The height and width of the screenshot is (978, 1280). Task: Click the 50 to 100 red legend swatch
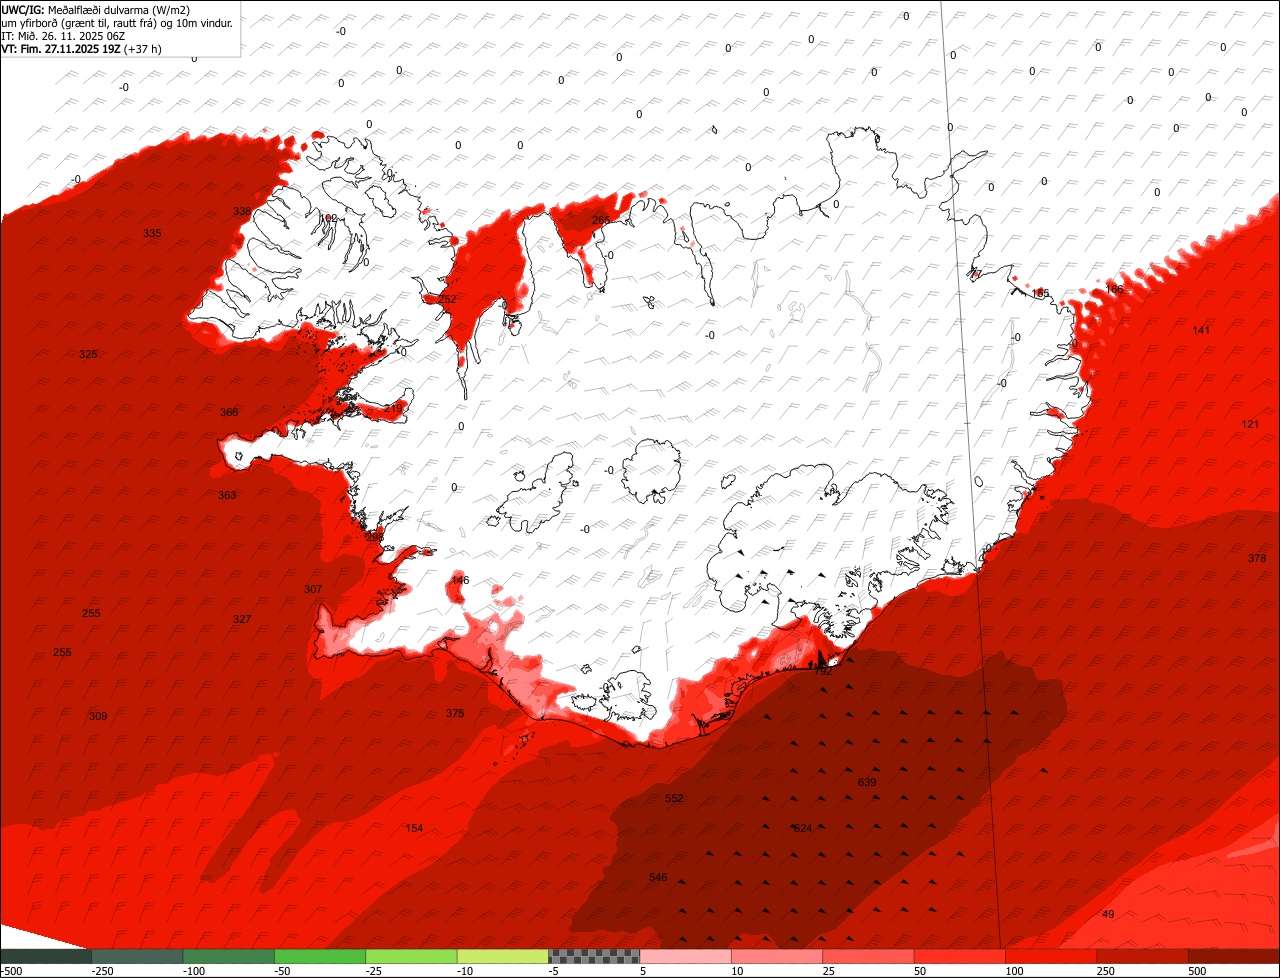pos(960,956)
